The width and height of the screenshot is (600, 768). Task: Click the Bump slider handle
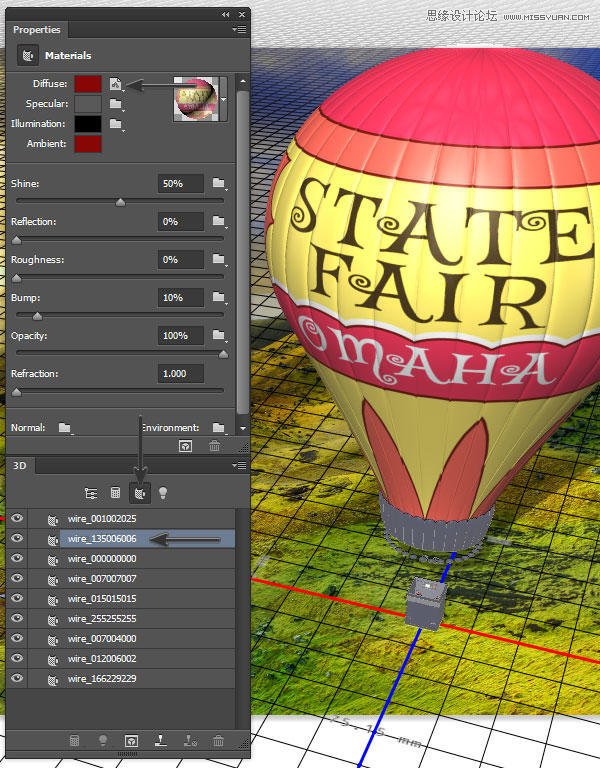click(37, 316)
